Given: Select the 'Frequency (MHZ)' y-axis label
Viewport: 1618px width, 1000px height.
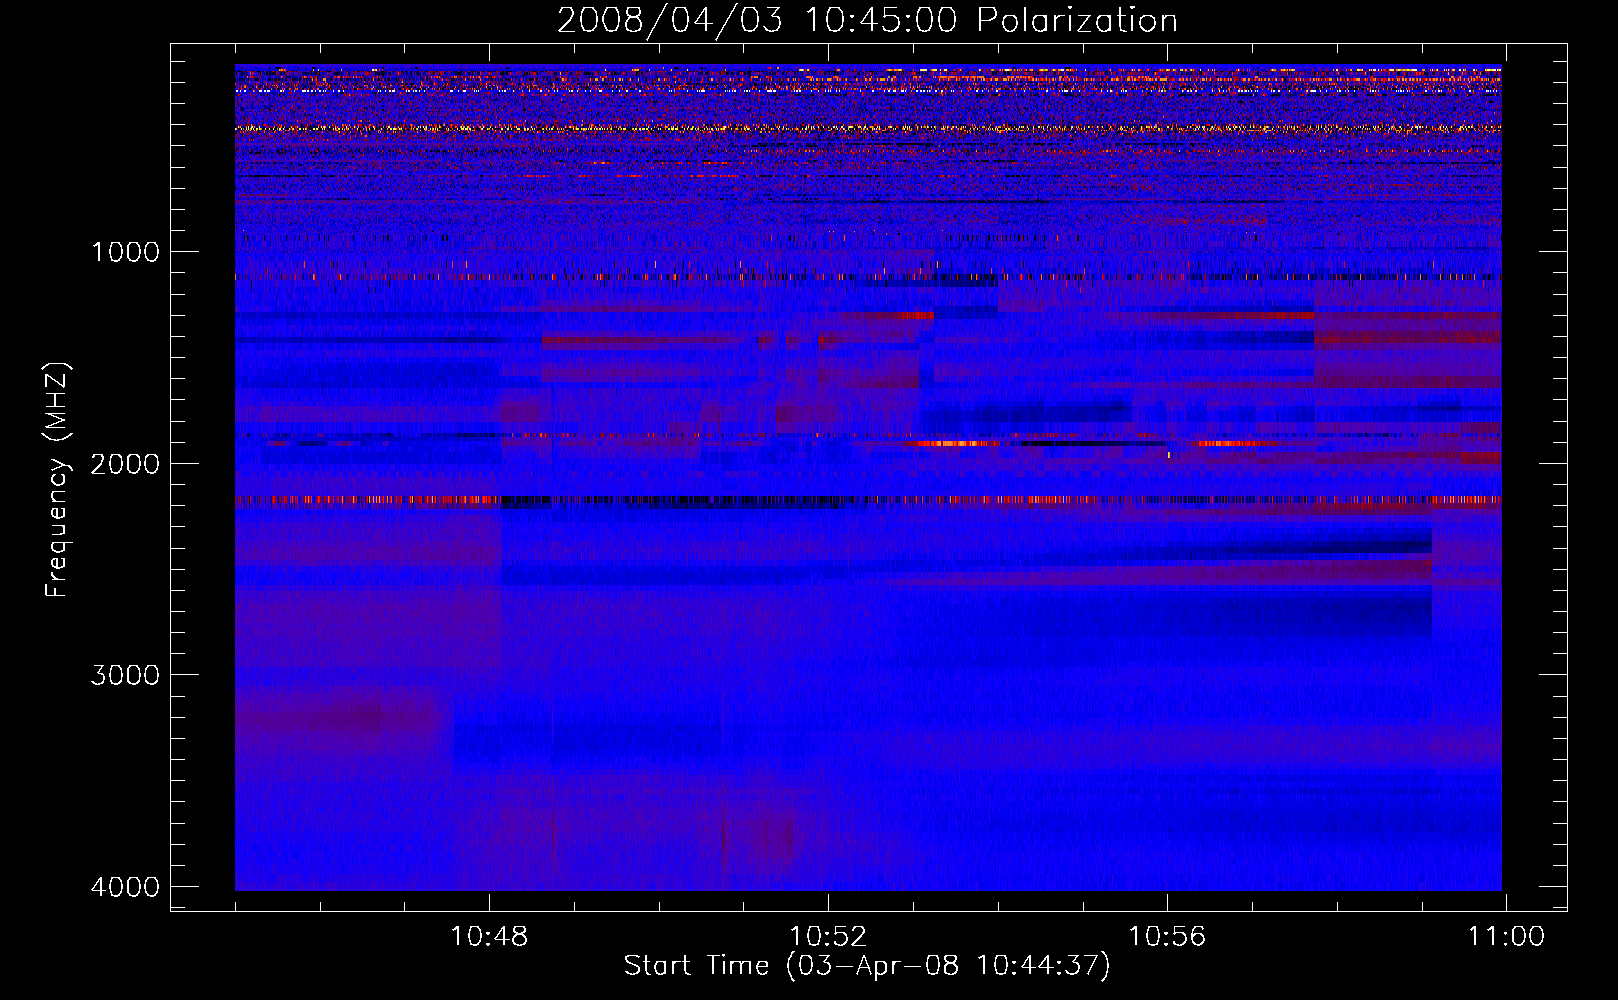Looking at the screenshot, I should point(57,479).
